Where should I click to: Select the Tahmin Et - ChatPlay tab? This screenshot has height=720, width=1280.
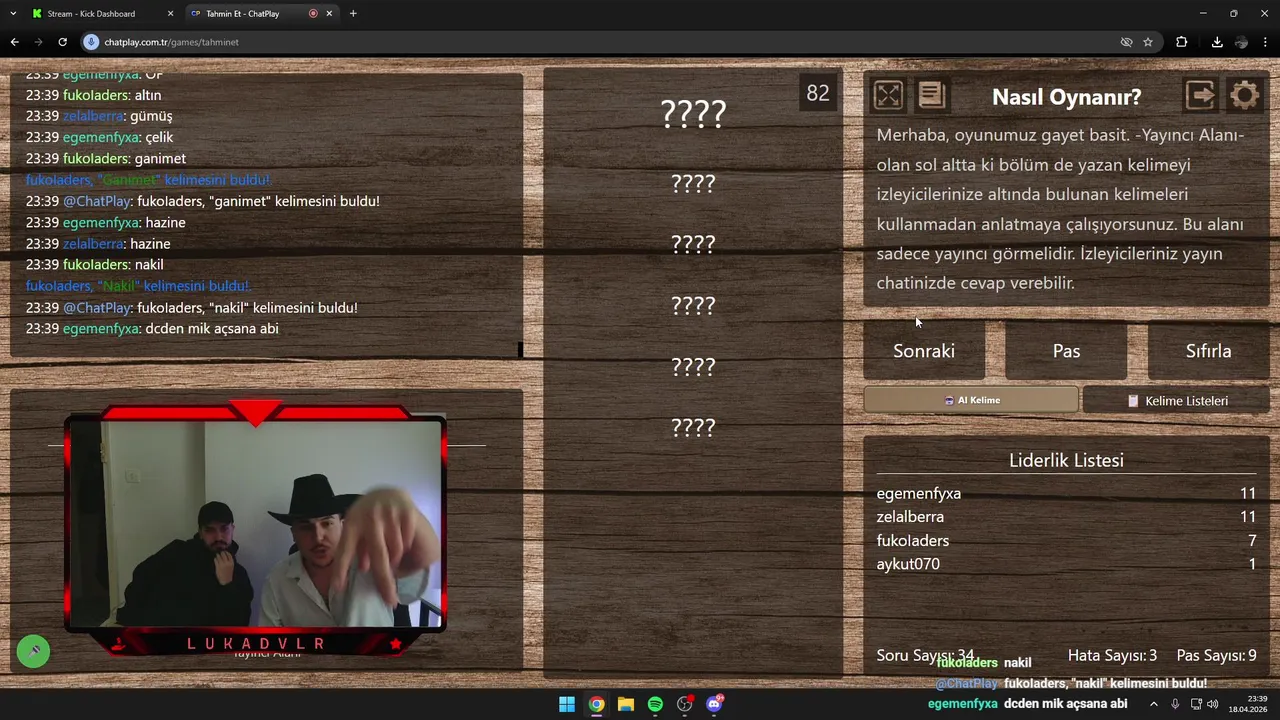click(x=262, y=13)
